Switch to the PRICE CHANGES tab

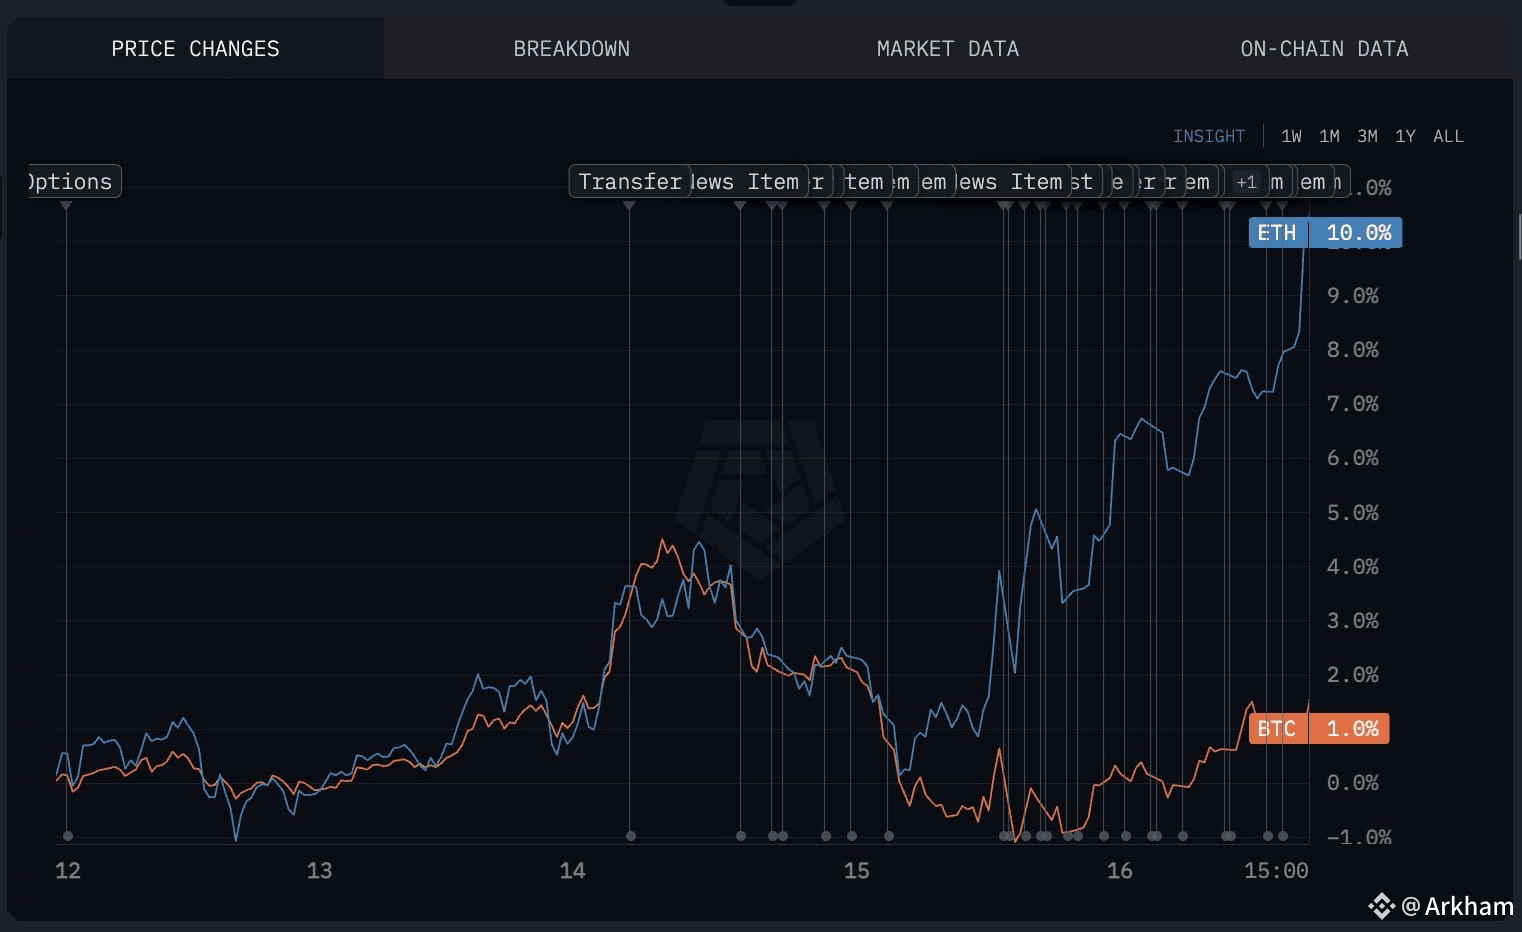coord(195,48)
